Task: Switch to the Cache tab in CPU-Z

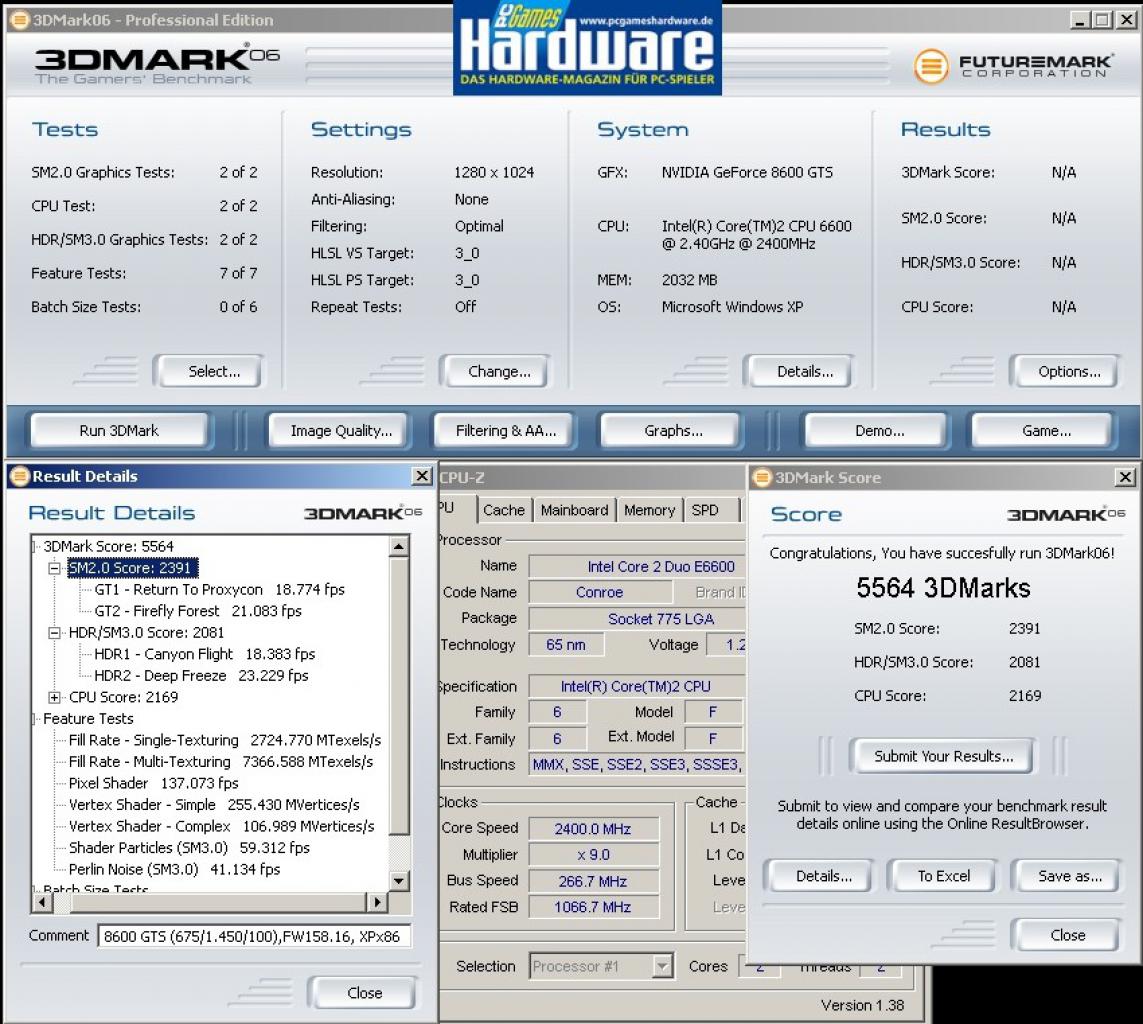Action: (x=504, y=510)
